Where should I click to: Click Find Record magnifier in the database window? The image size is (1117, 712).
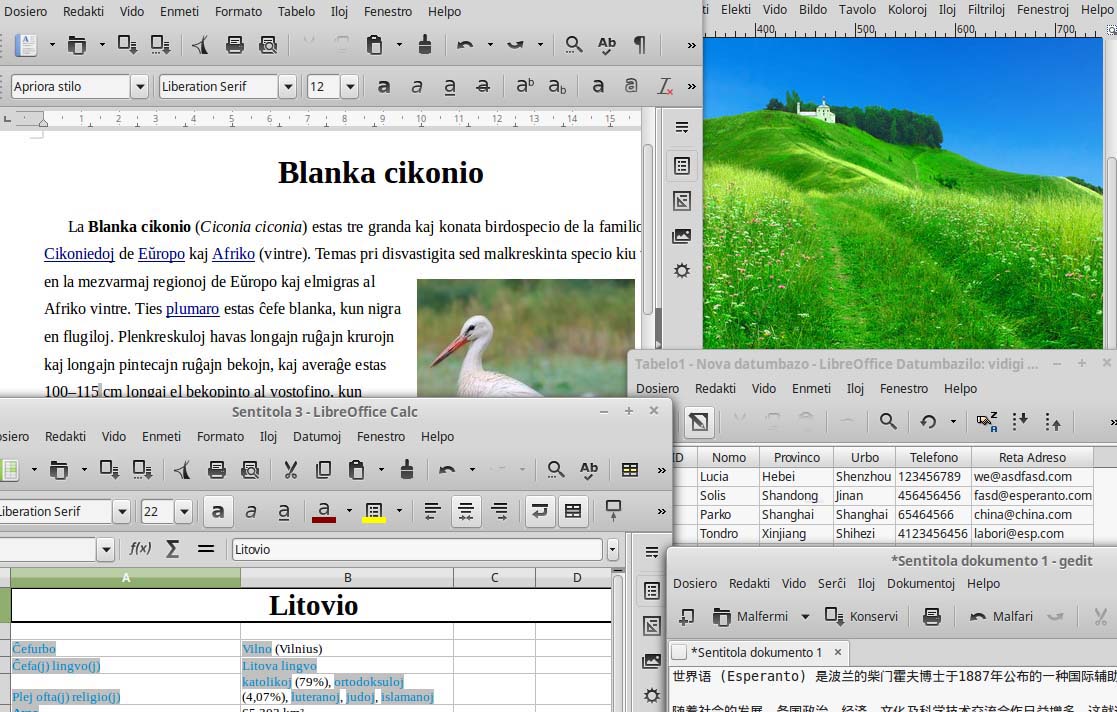click(888, 421)
